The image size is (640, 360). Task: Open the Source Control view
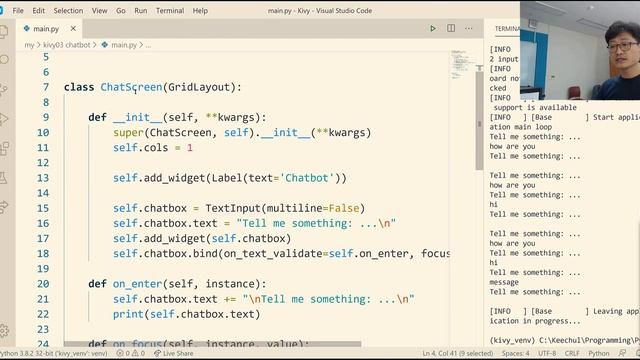(3, 89)
